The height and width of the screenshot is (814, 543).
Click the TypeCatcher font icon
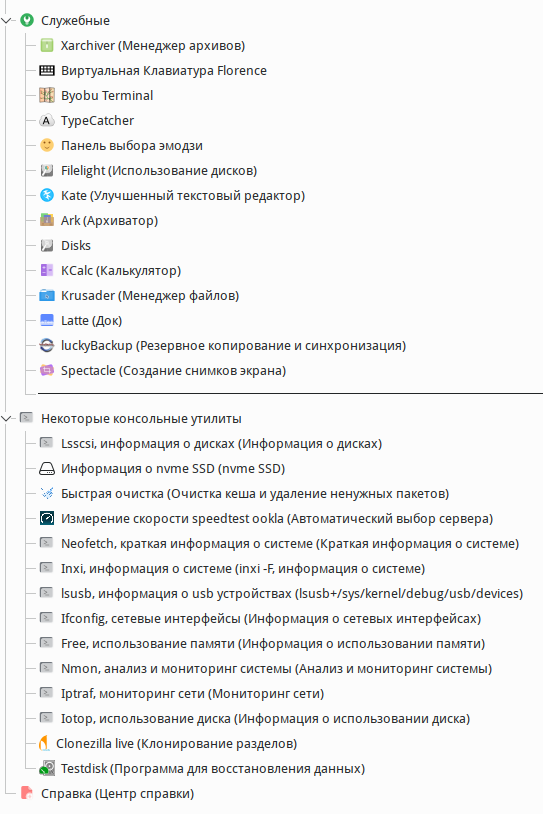(x=47, y=120)
